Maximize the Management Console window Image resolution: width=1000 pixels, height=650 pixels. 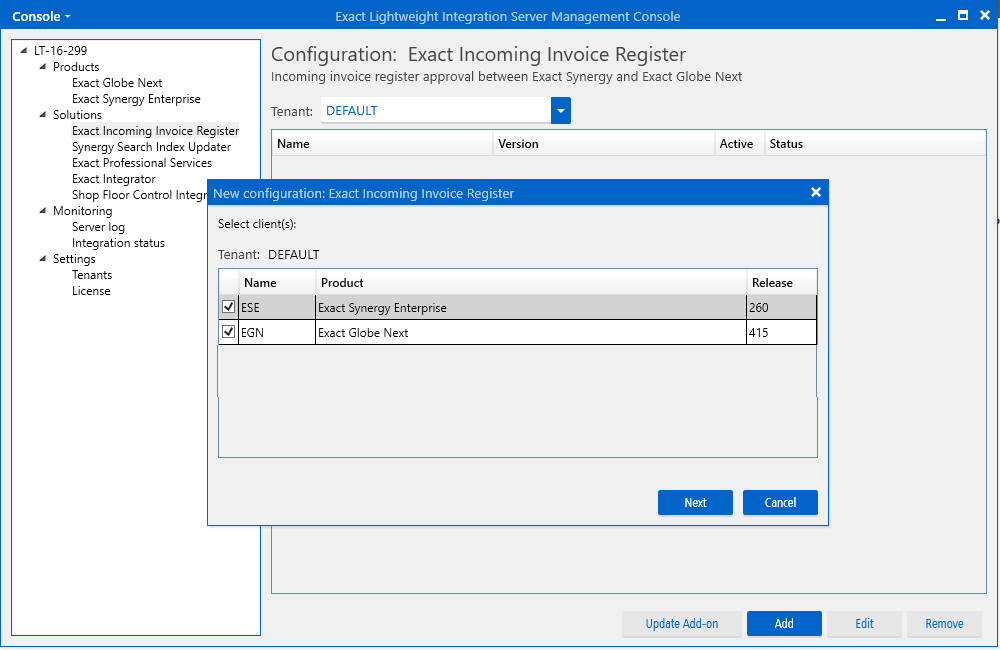click(963, 15)
